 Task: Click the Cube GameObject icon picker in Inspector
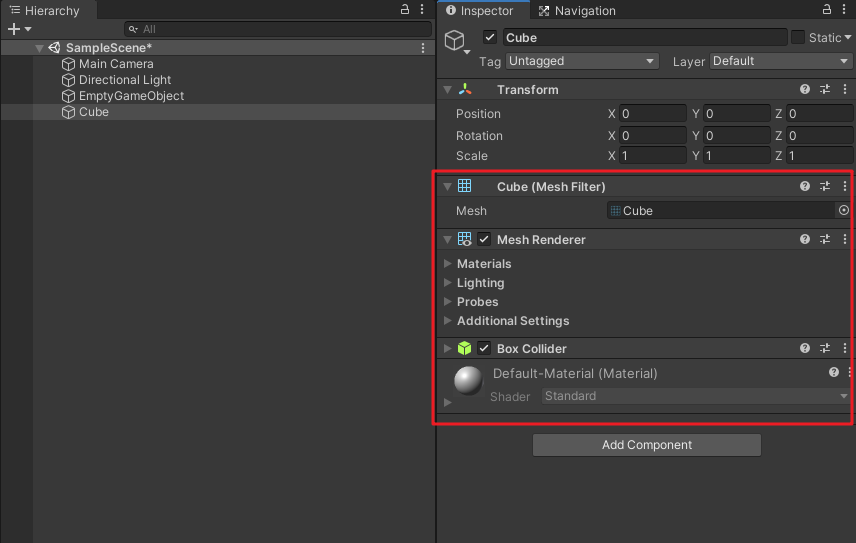click(456, 41)
